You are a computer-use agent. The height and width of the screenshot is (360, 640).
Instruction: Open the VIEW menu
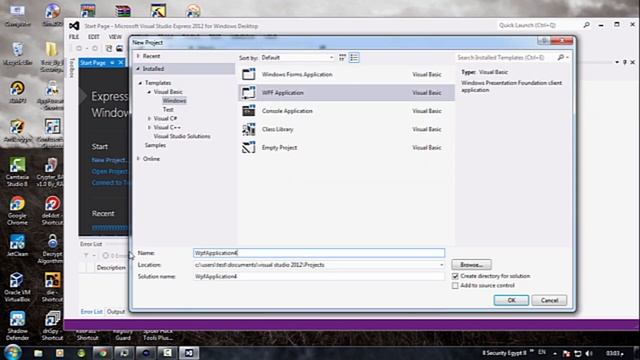coord(115,37)
